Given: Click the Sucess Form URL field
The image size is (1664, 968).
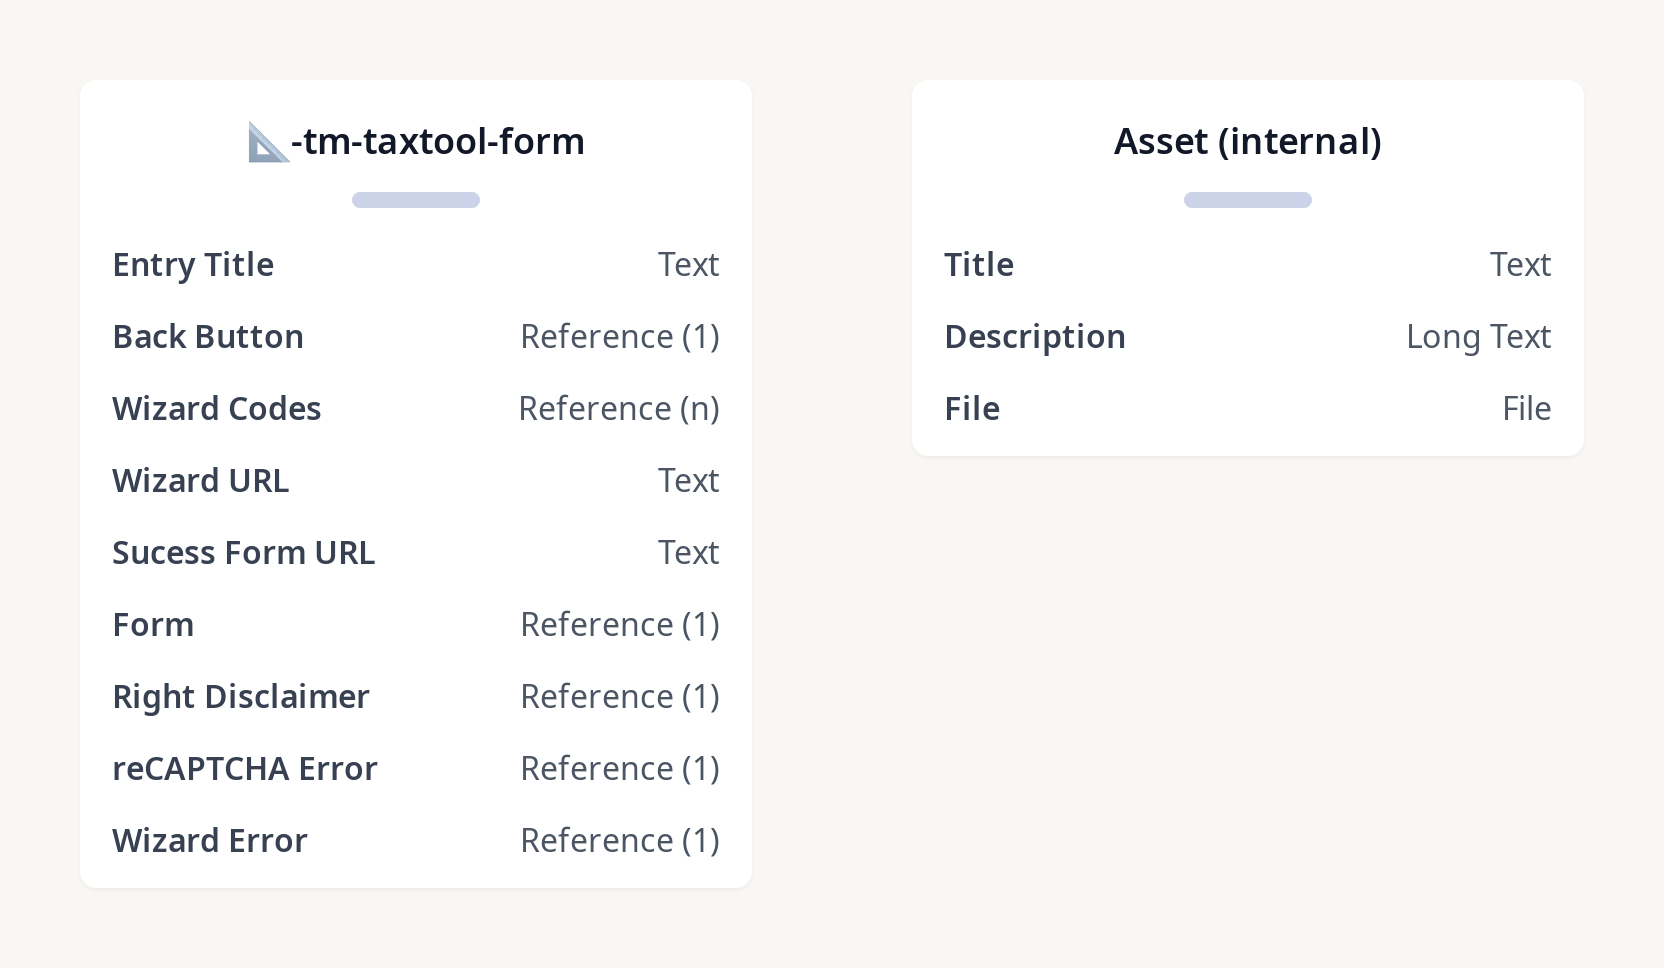Looking at the screenshot, I should click(x=244, y=553).
